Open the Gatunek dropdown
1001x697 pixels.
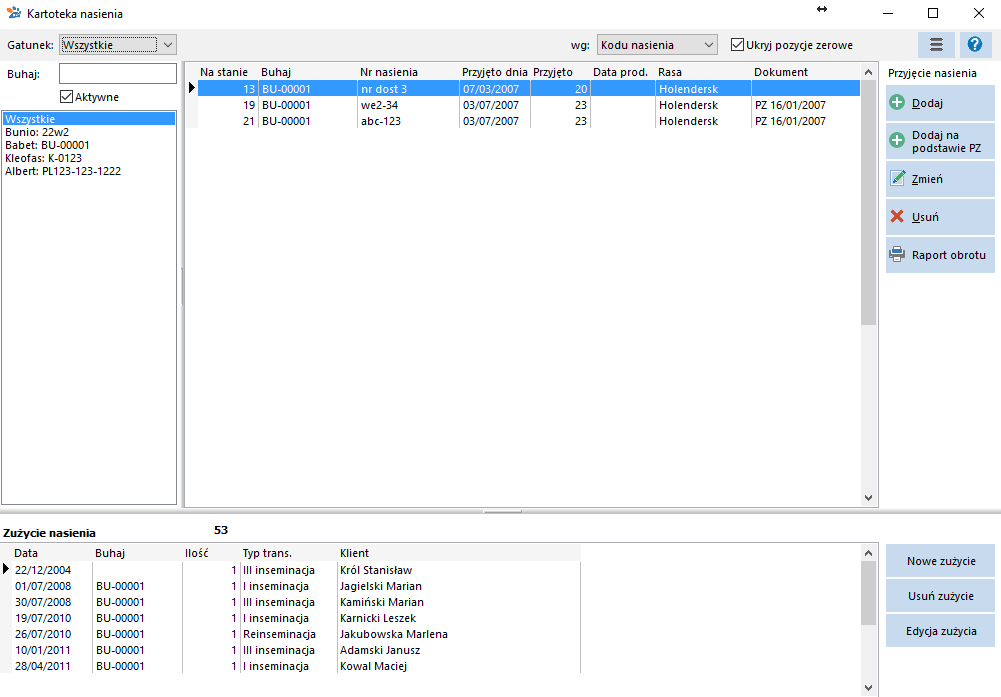point(117,45)
